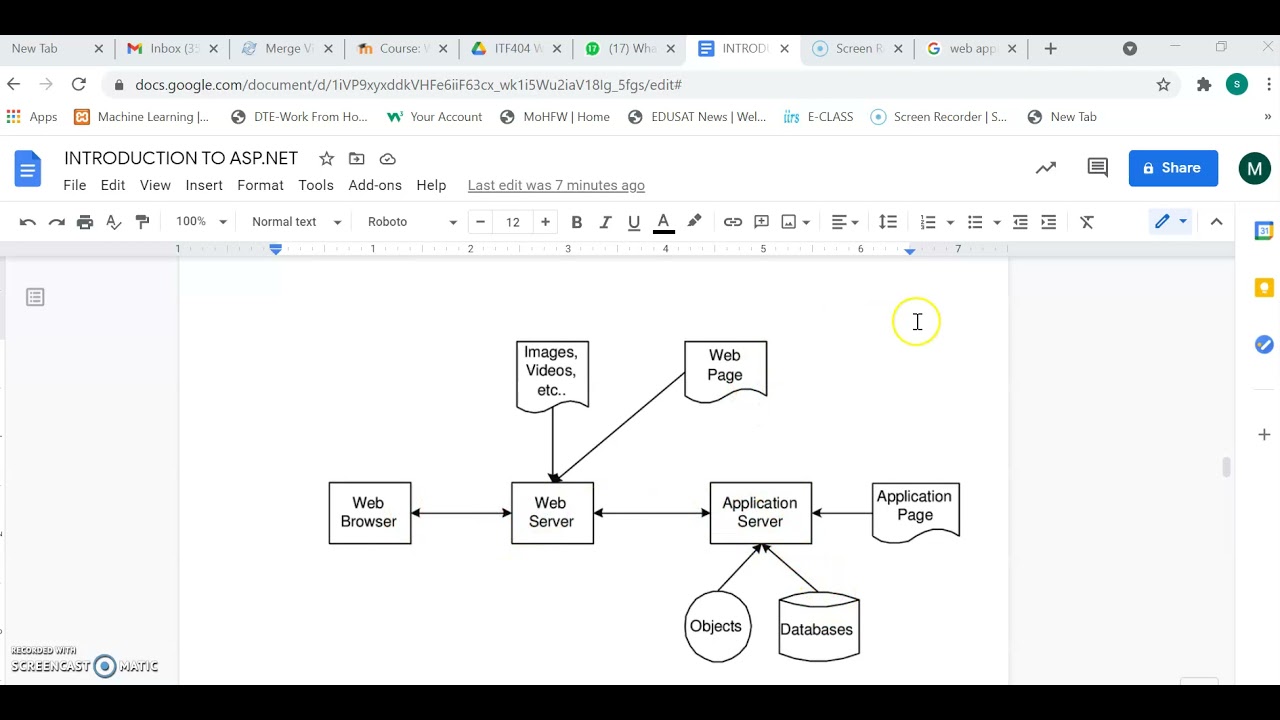This screenshot has width=1280, height=720.
Task: Open the File menu
Action: (75, 185)
